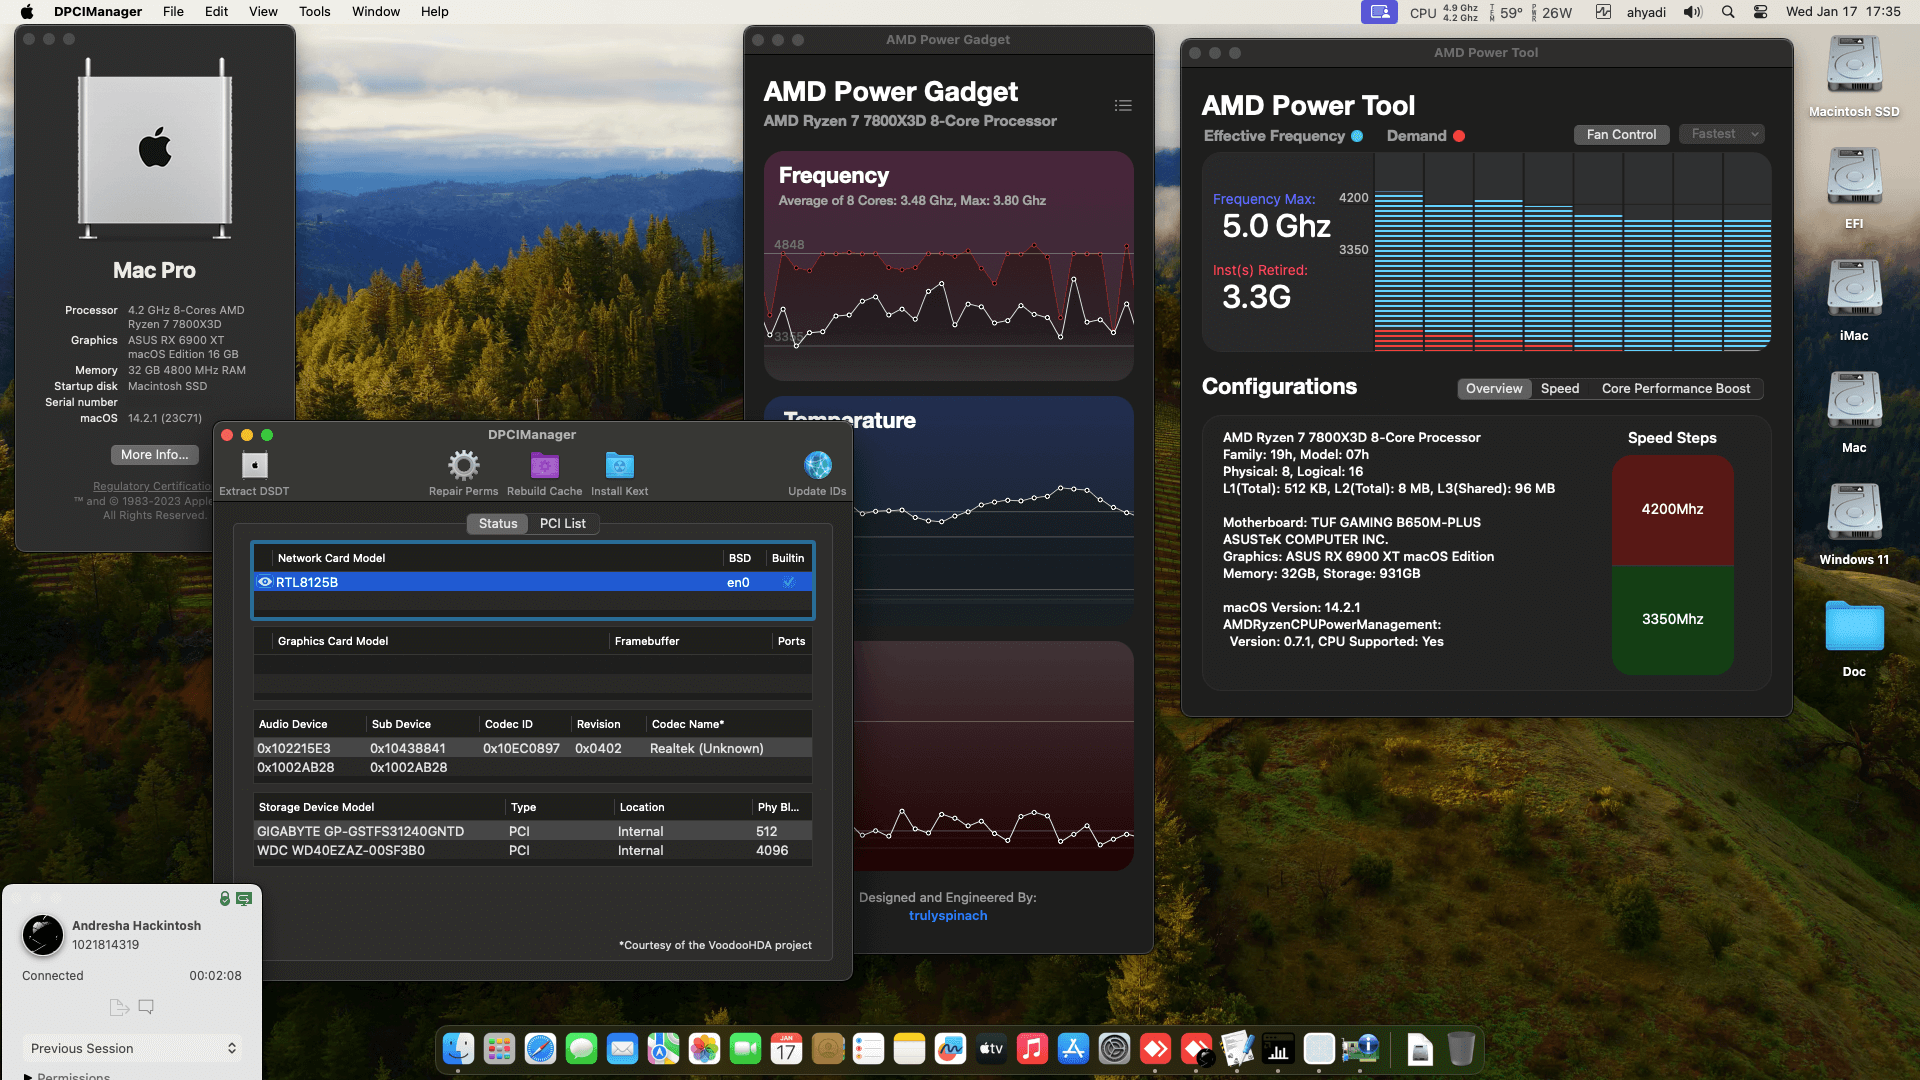Switch to the Speed tab
This screenshot has height=1080, width=1920.
[x=1559, y=388]
